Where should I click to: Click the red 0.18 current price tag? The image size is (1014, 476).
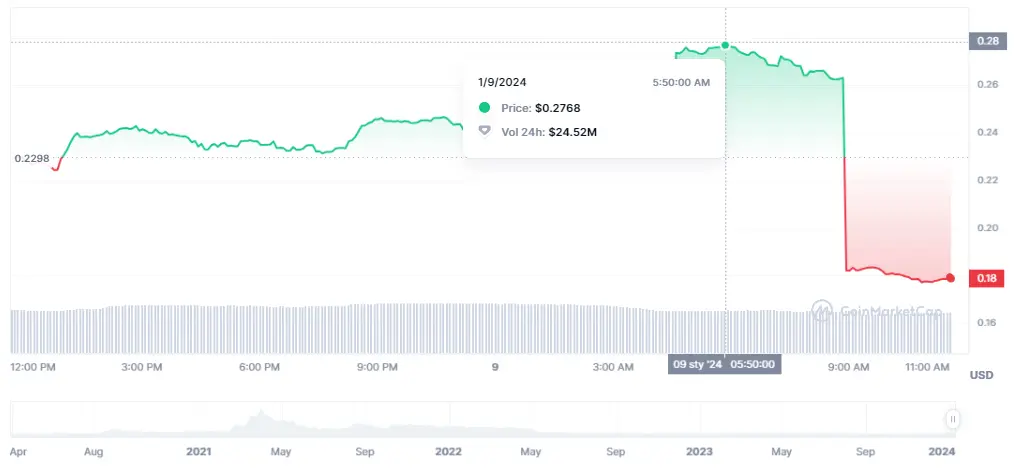click(987, 279)
